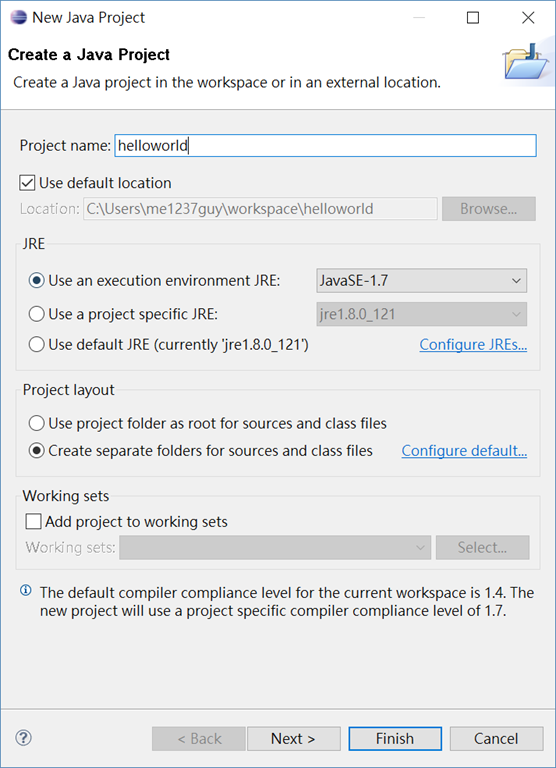Click the help question mark icon

24,738
